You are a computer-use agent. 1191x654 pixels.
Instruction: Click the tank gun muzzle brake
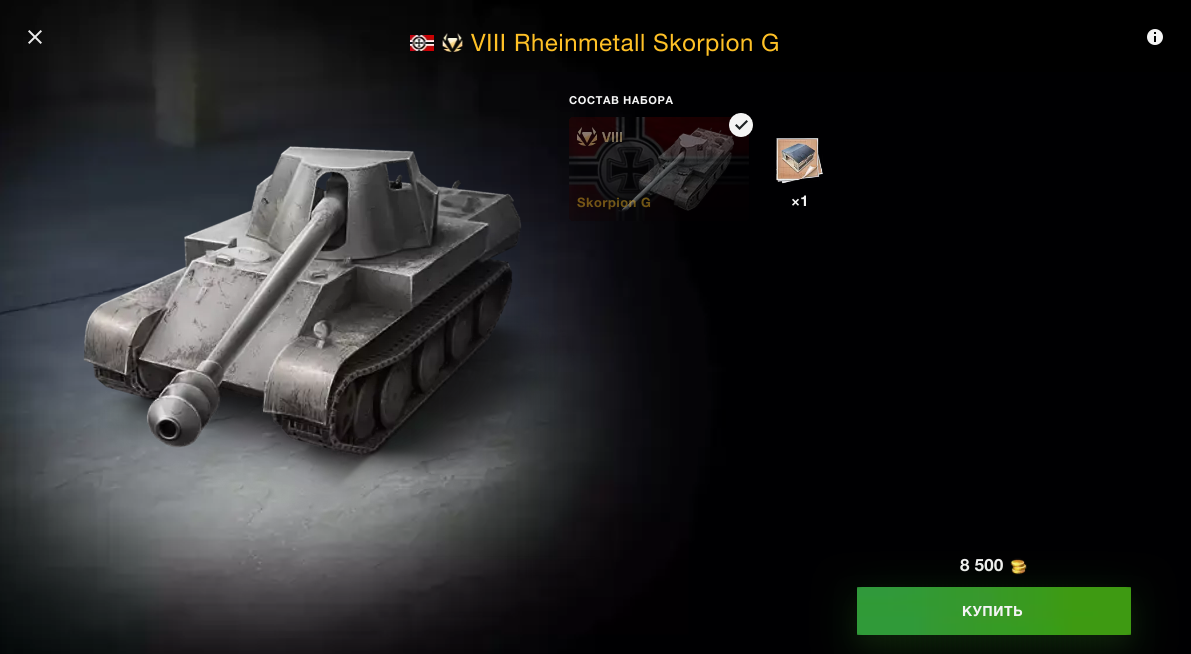182,405
